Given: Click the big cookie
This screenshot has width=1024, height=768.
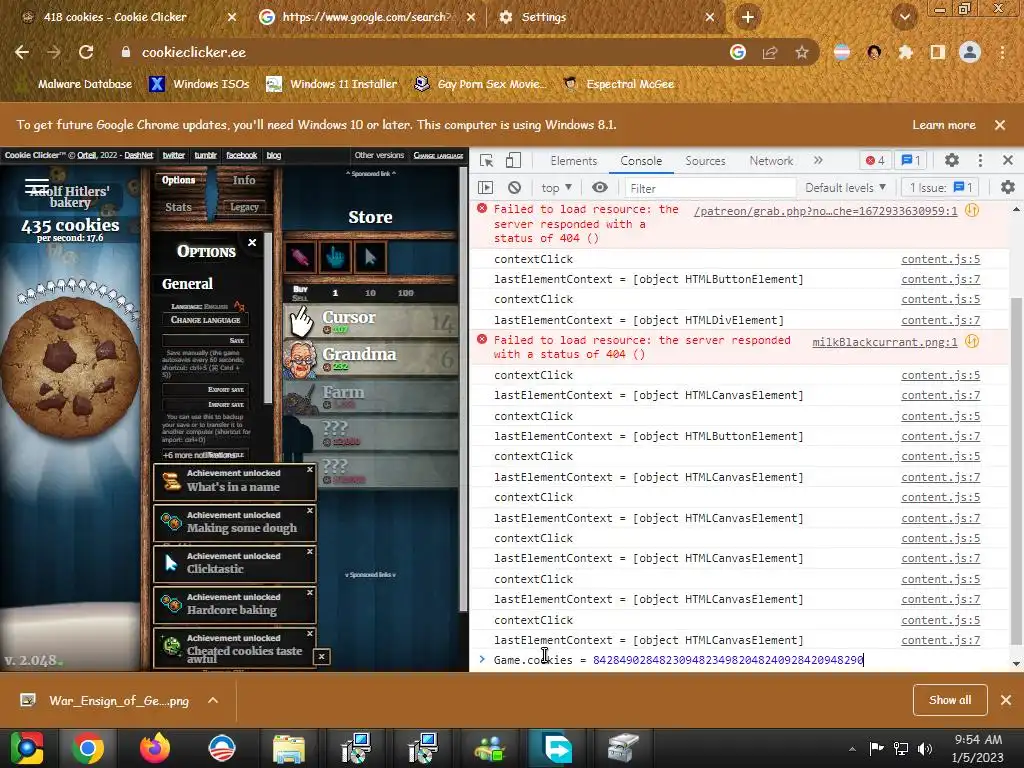Looking at the screenshot, I should (x=69, y=366).
